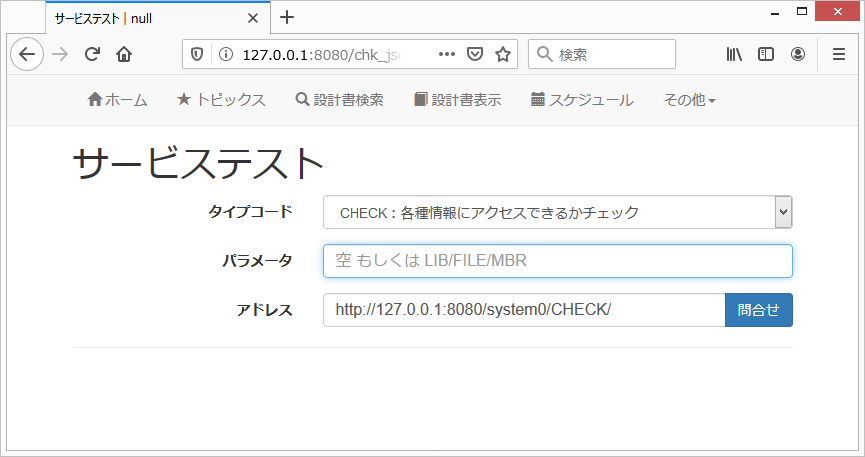Toggle the sidebar view icon

coord(766,54)
